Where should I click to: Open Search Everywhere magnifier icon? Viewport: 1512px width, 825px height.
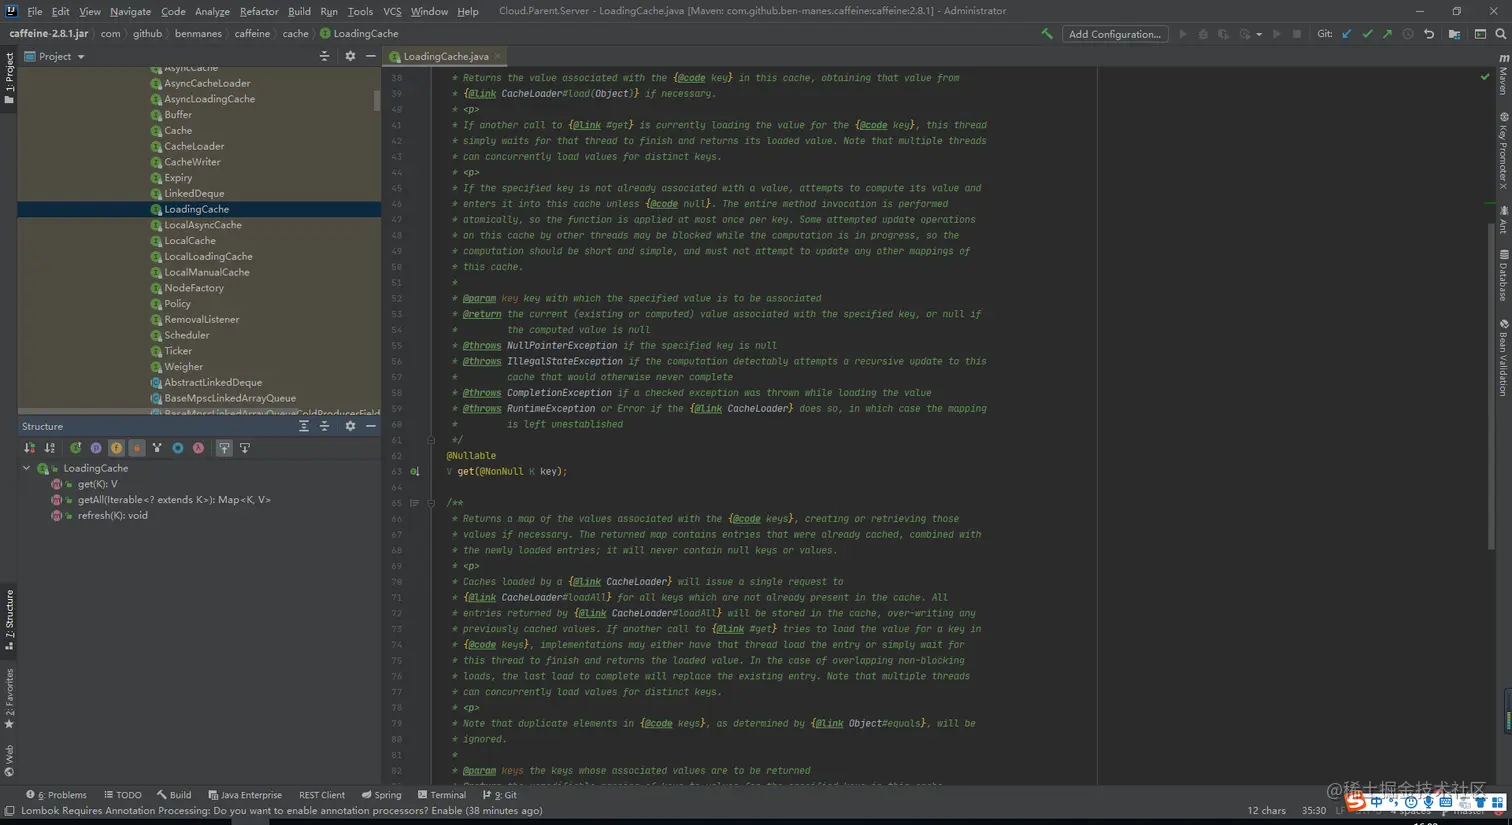point(1500,34)
